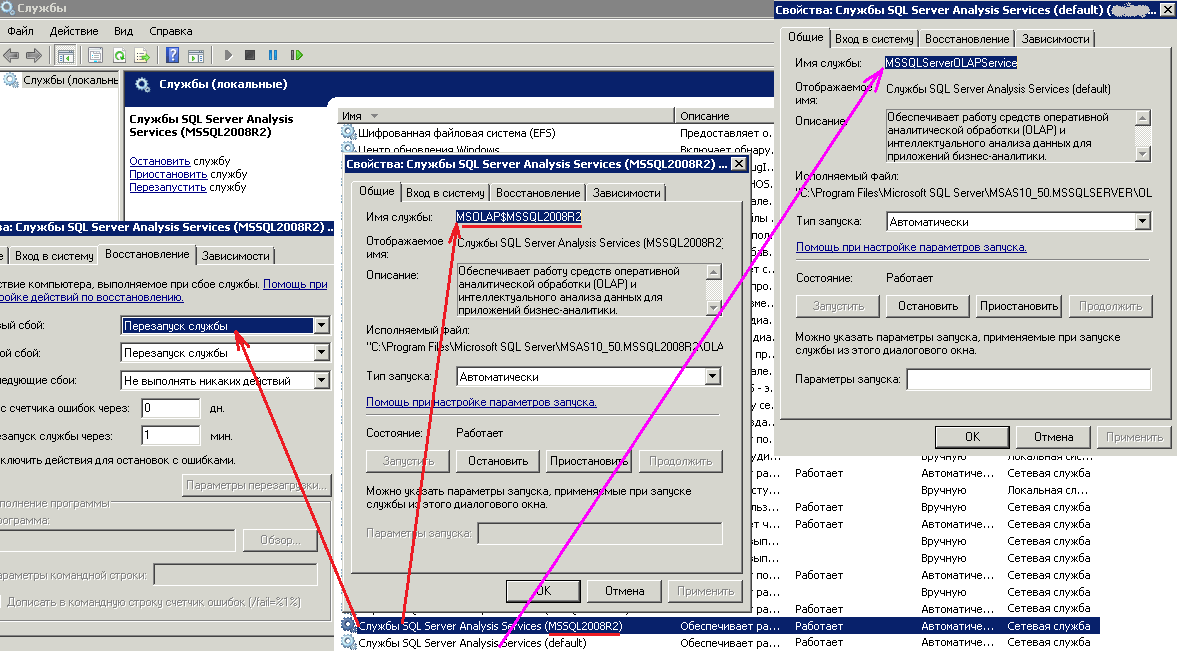Switch to Восстановление tab in MSOLAP$MSSQL2008R2 dialog
Viewport: 1177px width, 651px height.
(538, 193)
